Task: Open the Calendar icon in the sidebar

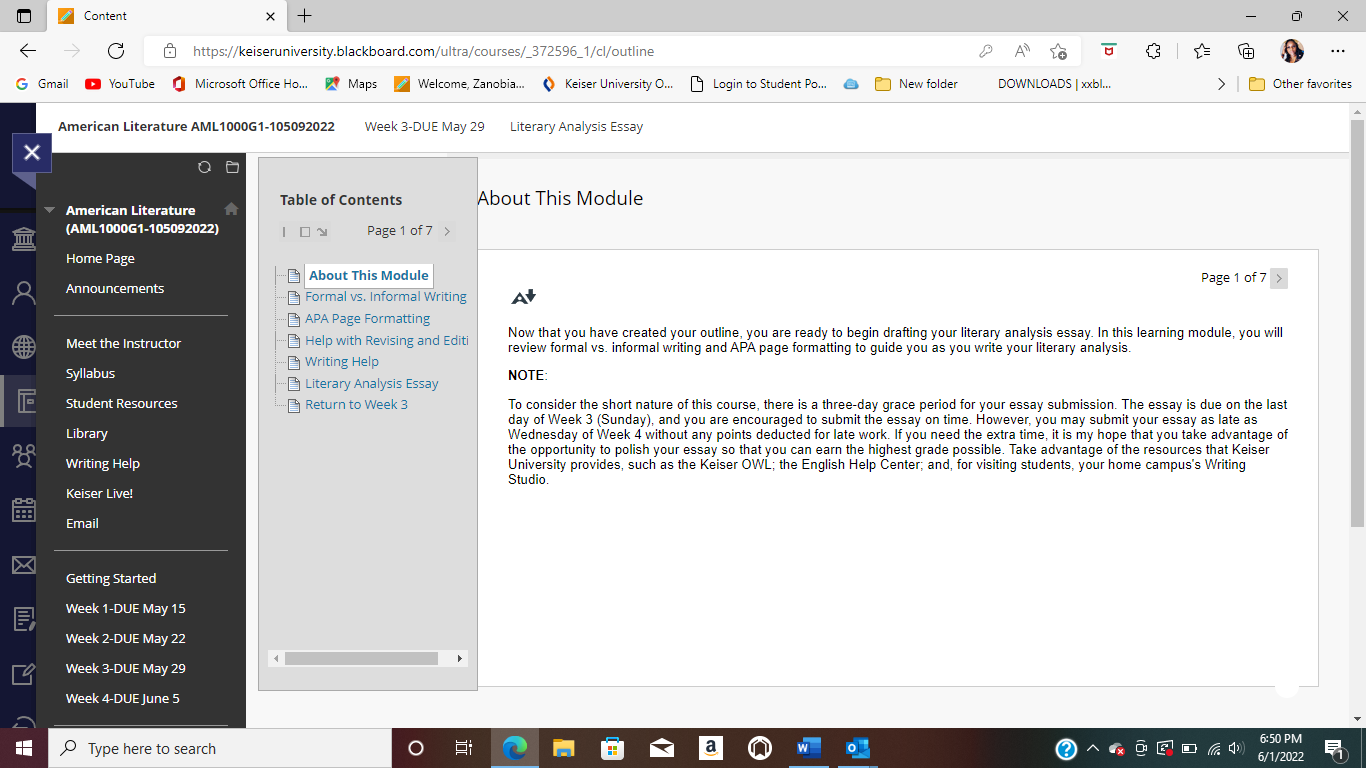Action: tap(22, 510)
